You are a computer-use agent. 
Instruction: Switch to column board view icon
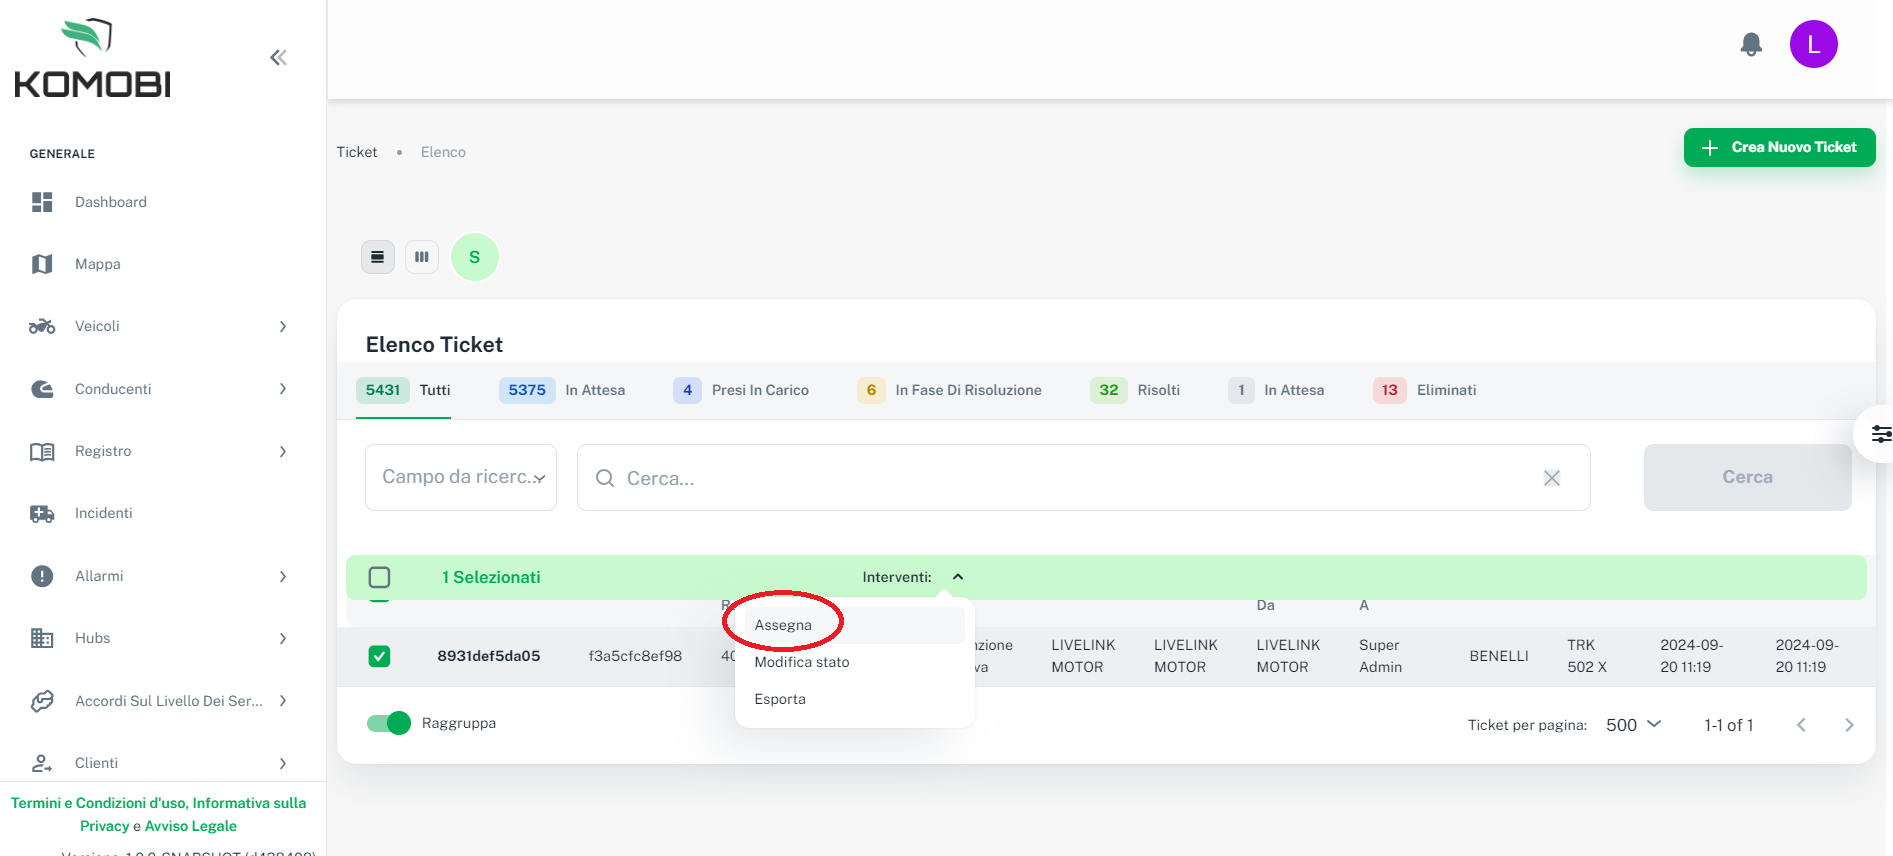coord(422,257)
